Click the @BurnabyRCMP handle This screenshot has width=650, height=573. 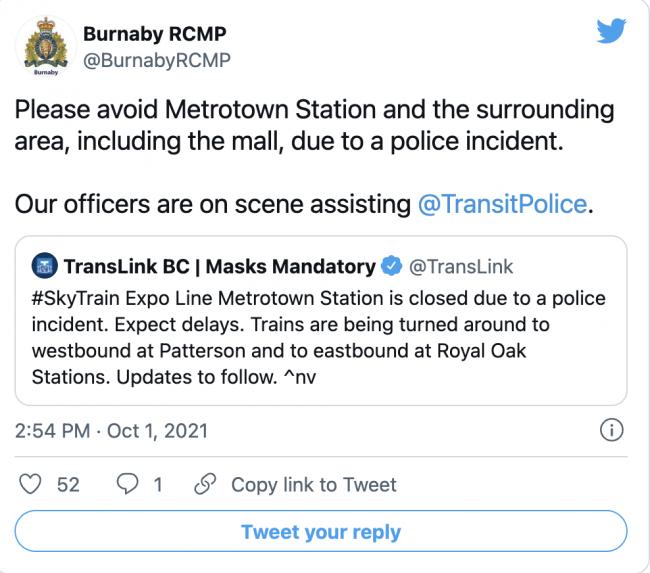[x=157, y=60]
